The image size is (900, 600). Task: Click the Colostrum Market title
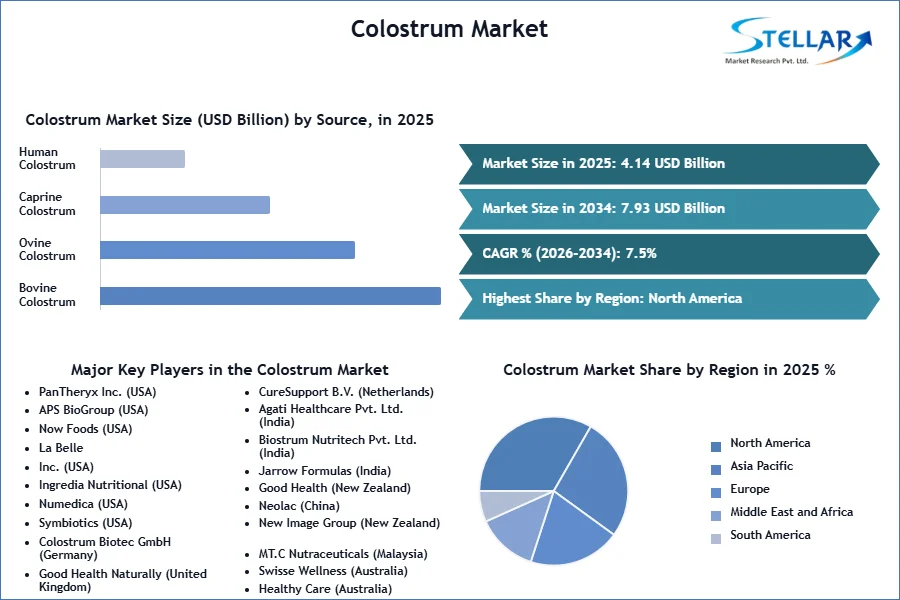tap(449, 29)
